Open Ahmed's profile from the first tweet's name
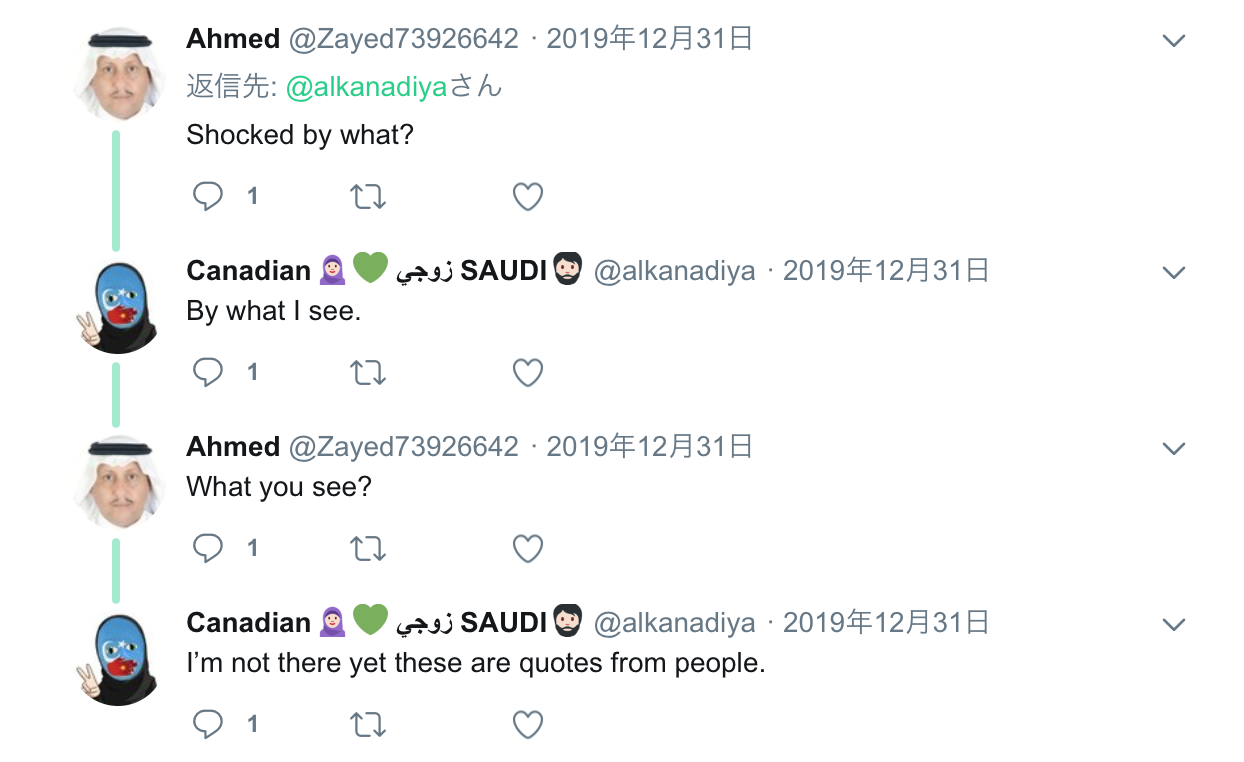Image resolution: width=1244 pixels, height=762 pixels. 233,39
